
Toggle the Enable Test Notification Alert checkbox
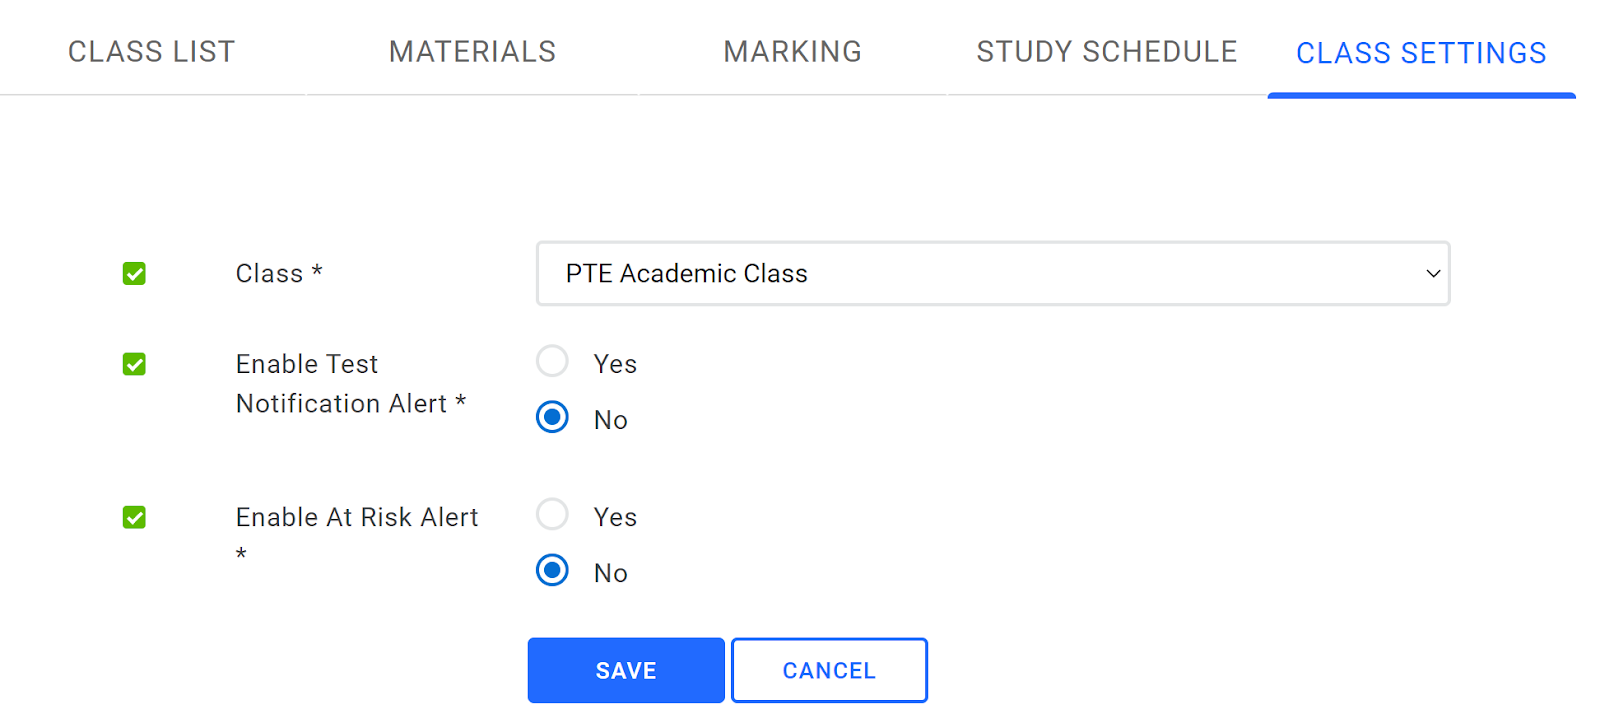[x=133, y=364]
